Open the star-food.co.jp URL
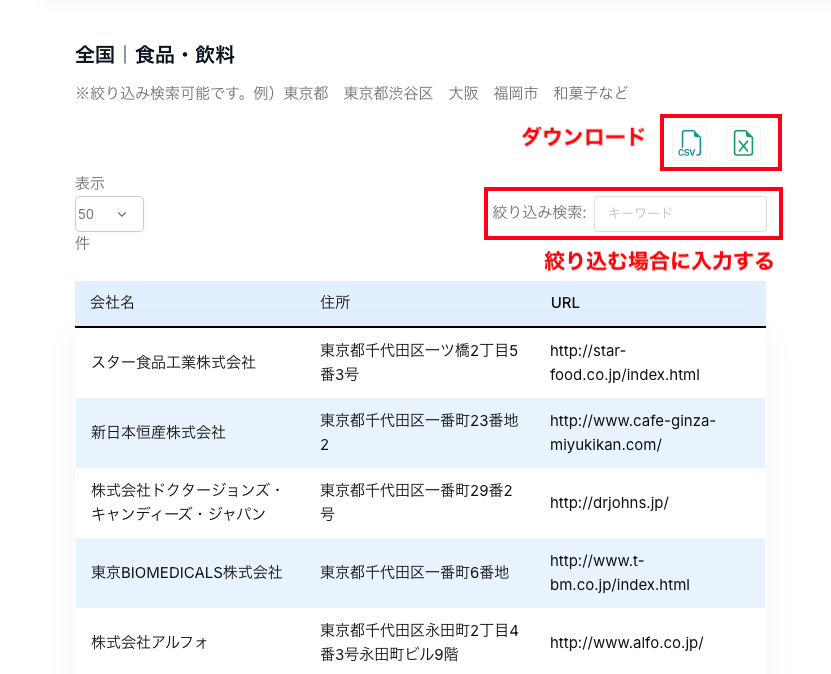Image resolution: width=831 pixels, height=674 pixels. 624,363
